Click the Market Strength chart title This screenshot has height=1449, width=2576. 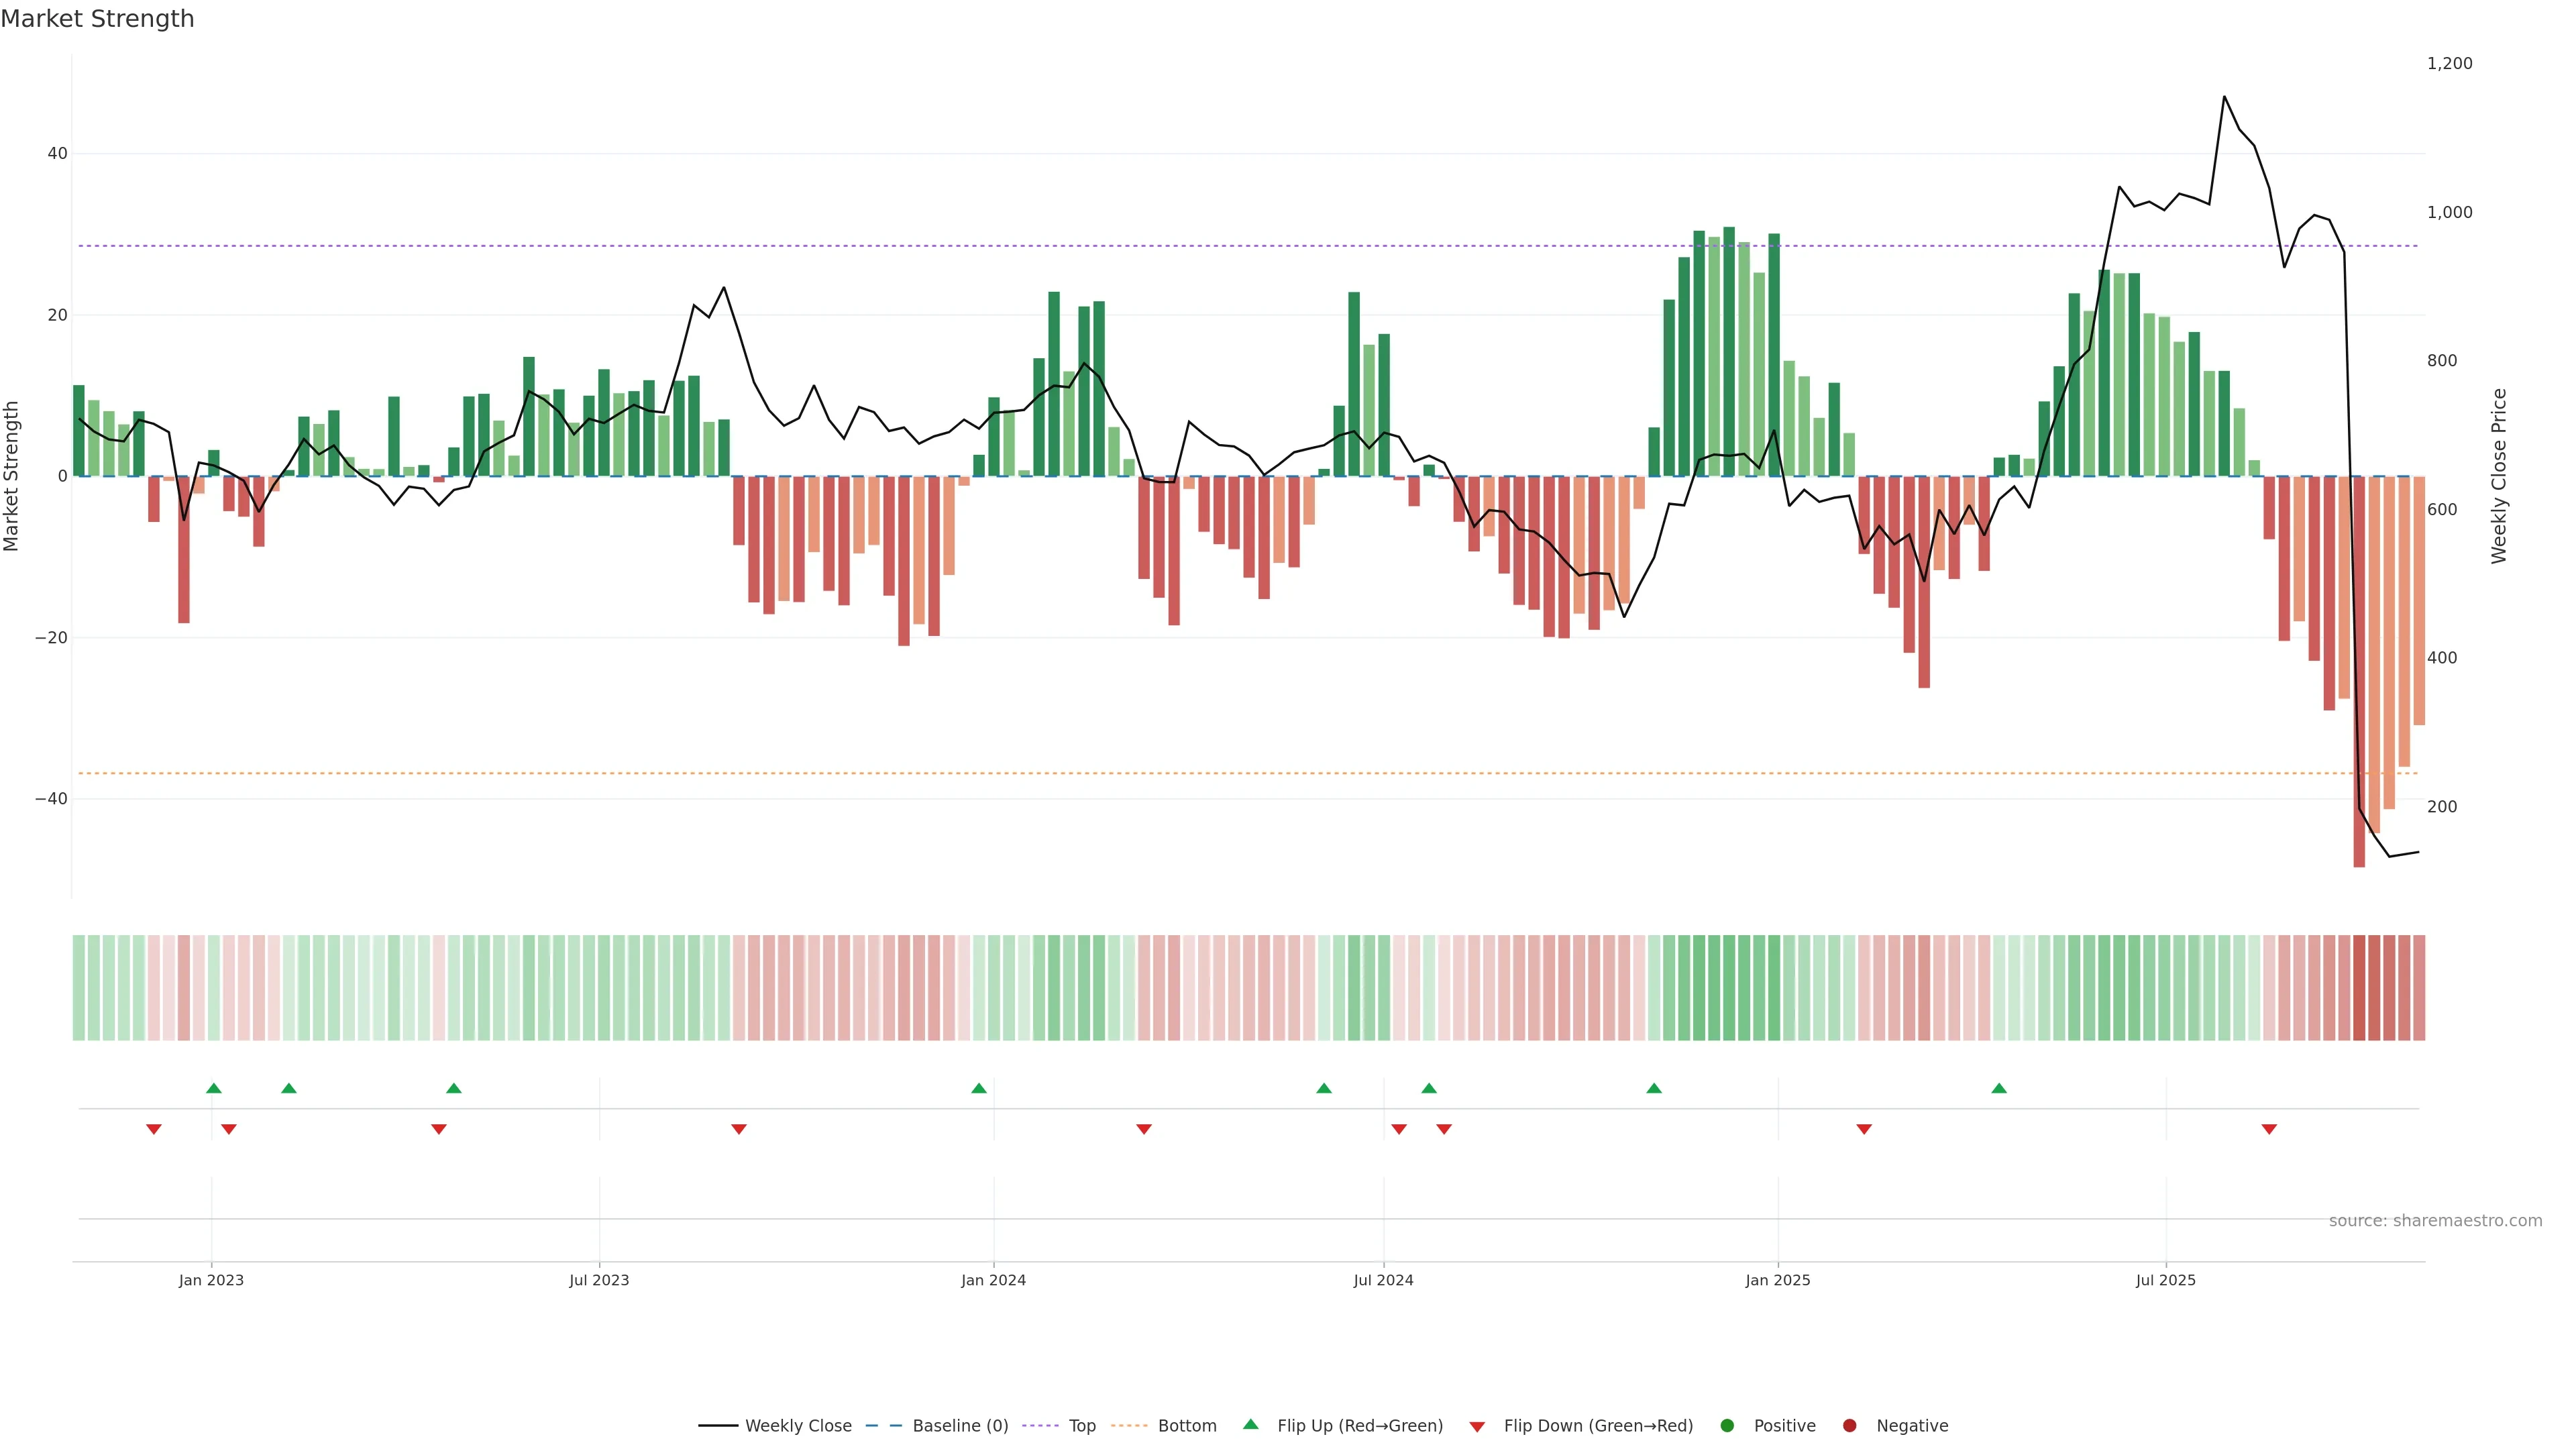(97, 19)
